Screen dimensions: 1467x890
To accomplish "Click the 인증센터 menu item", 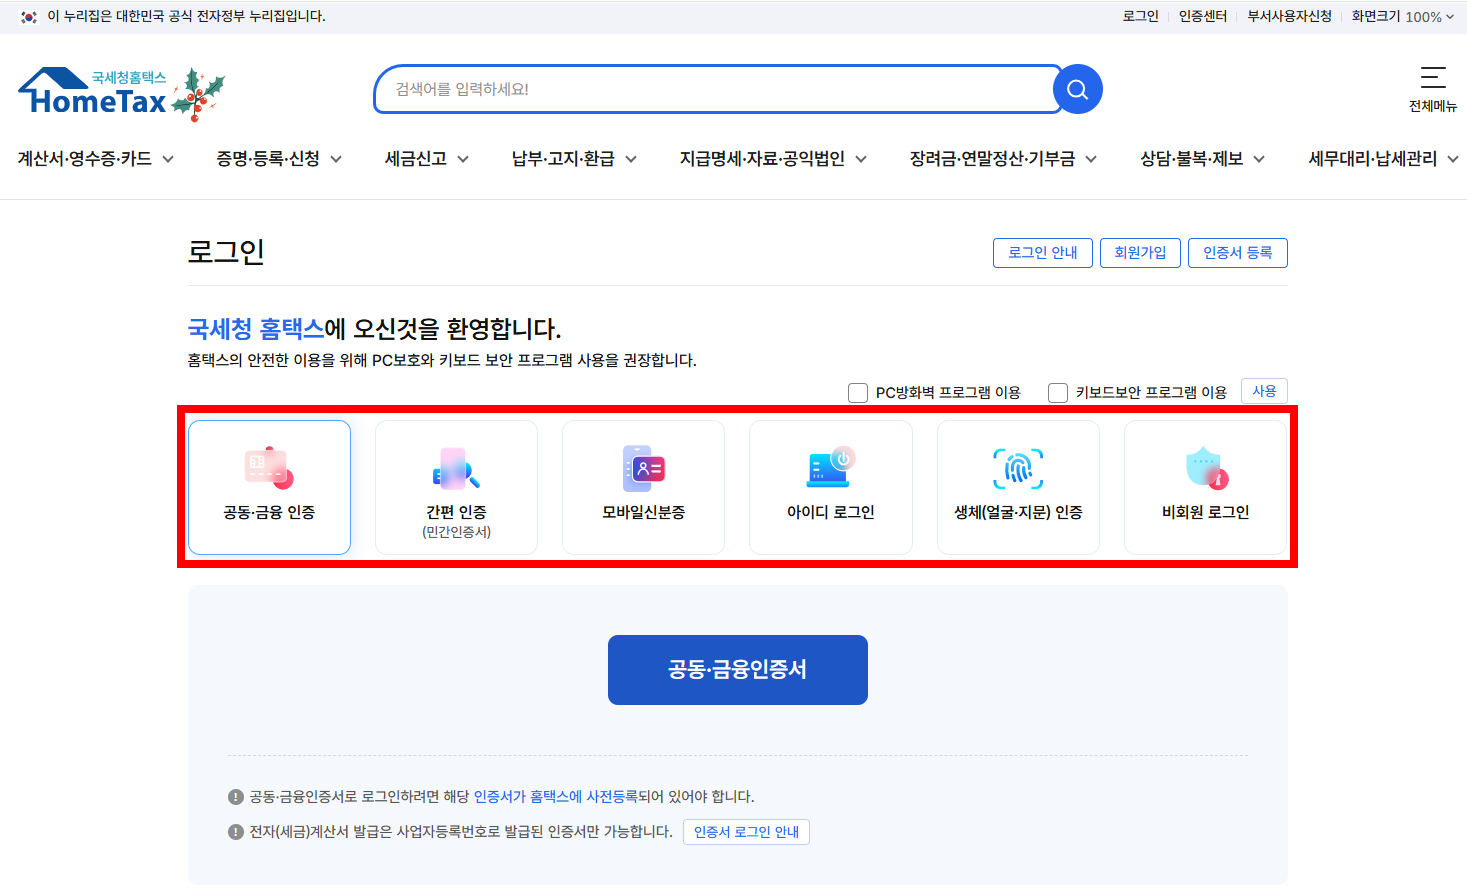I will tap(1202, 16).
